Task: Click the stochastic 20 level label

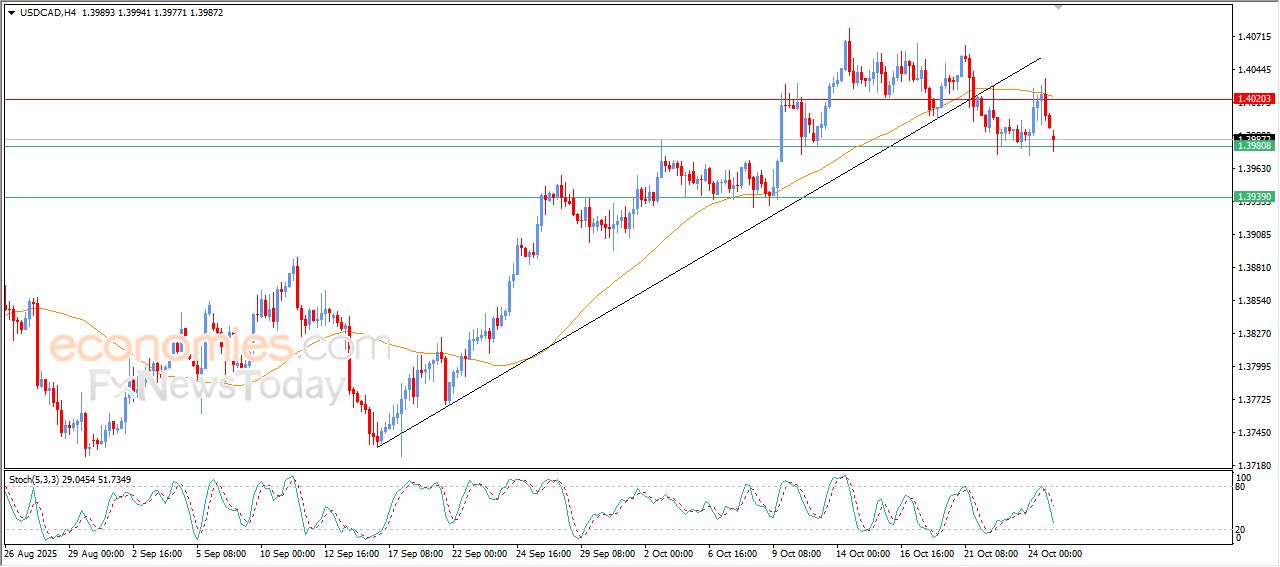Action: [x=1241, y=529]
